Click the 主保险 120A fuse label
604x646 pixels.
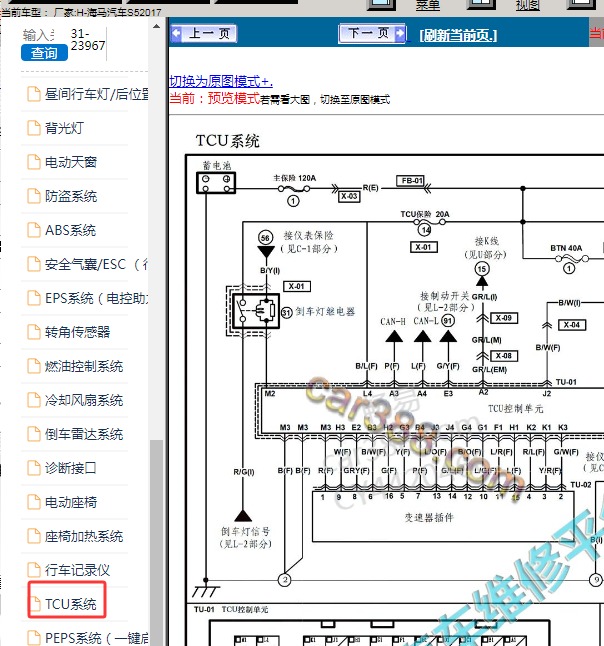[x=295, y=178]
